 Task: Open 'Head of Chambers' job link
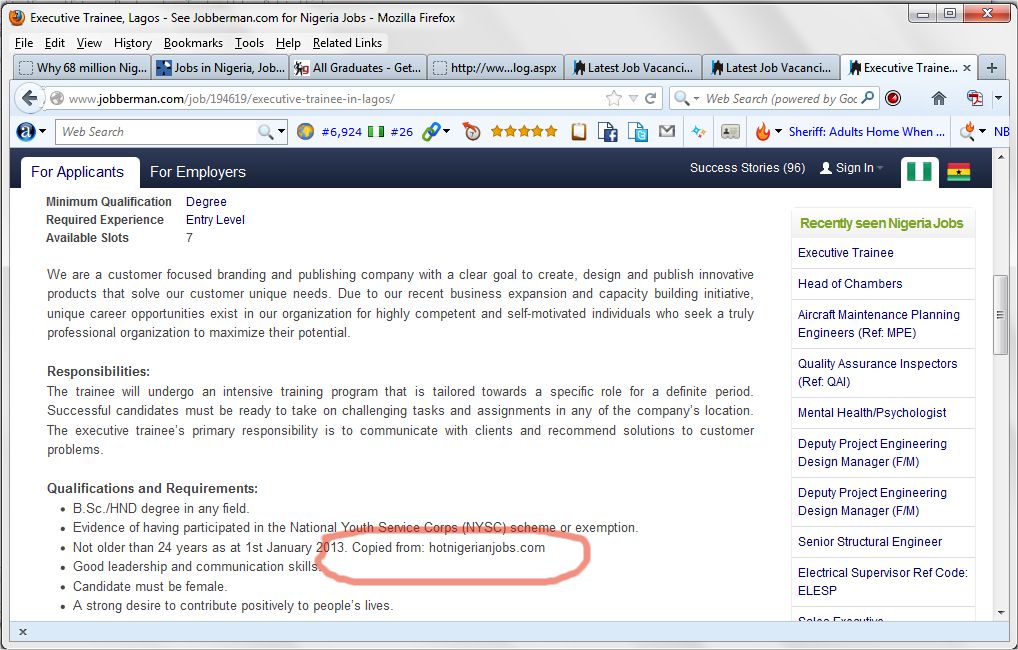850,284
